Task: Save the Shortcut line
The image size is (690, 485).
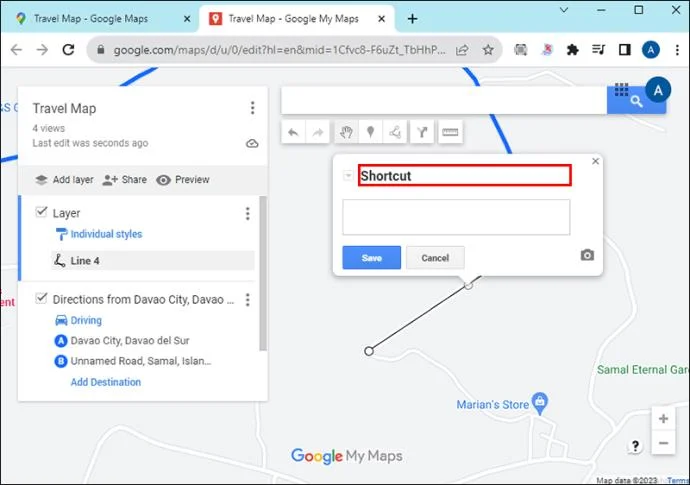Action: 371,258
